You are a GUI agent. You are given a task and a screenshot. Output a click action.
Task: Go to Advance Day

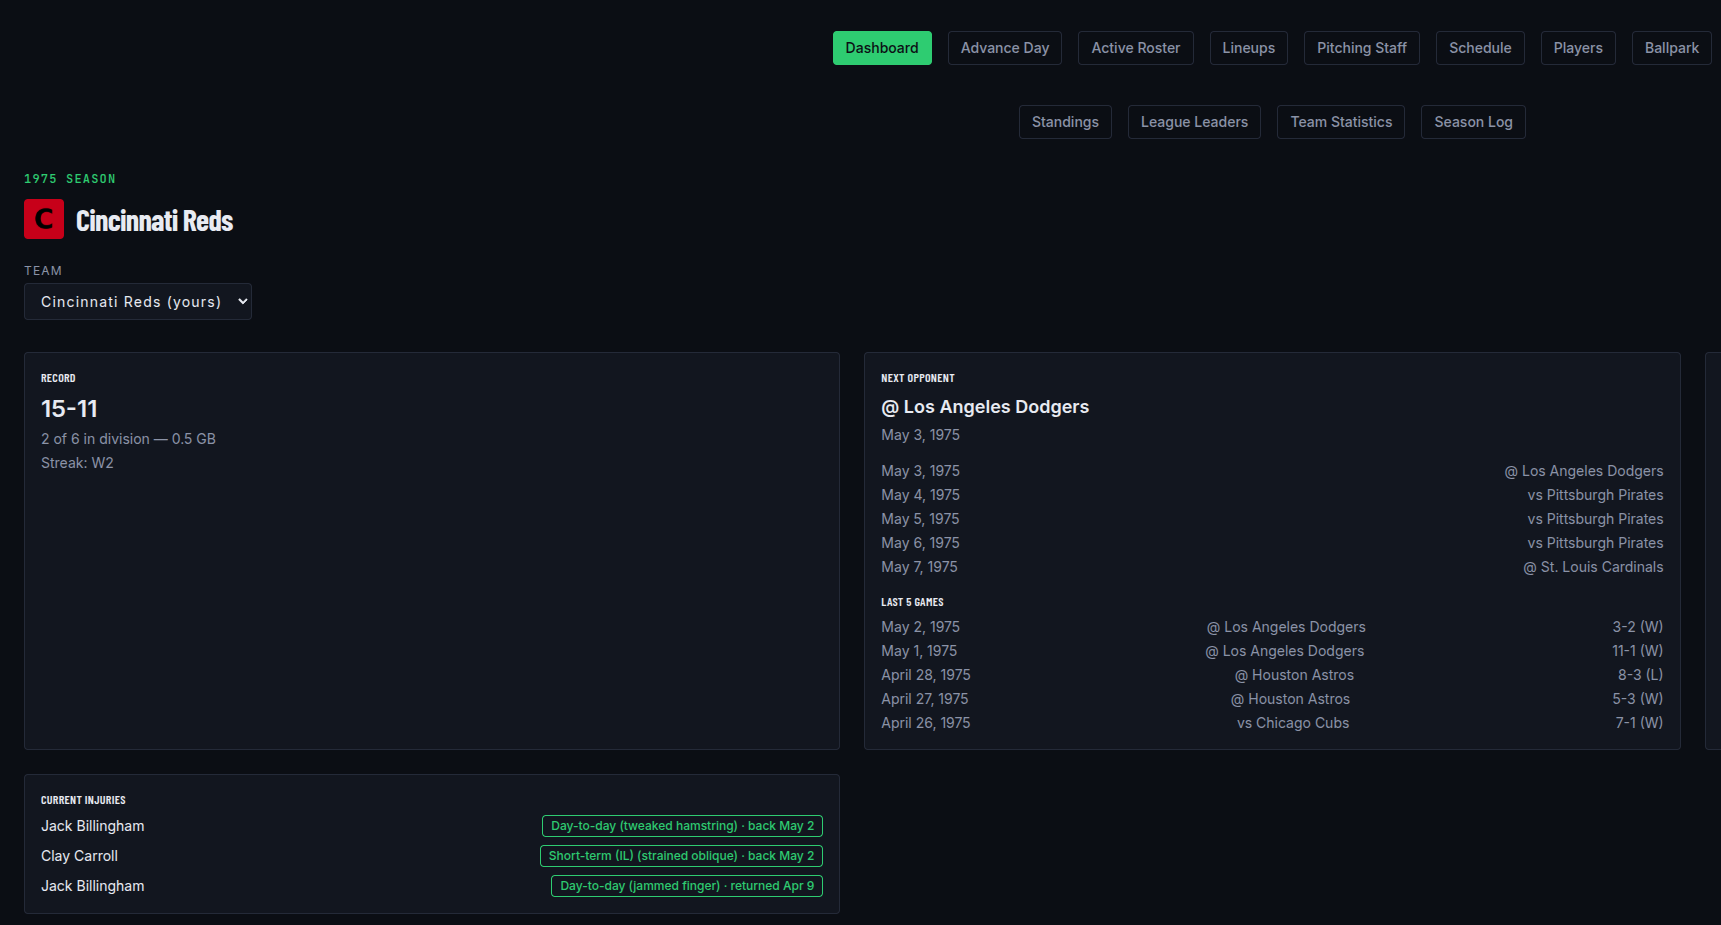pyautogui.click(x=1005, y=48)
